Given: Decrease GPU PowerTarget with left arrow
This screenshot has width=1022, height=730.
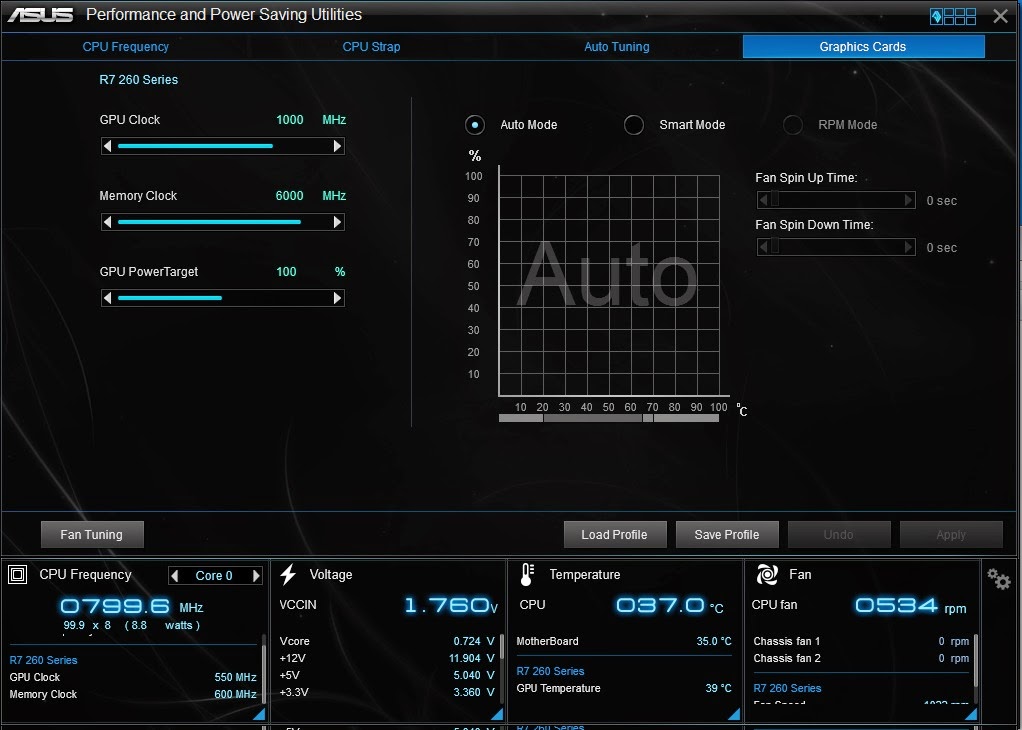Looking at the screenshot, I should [108, 298].
